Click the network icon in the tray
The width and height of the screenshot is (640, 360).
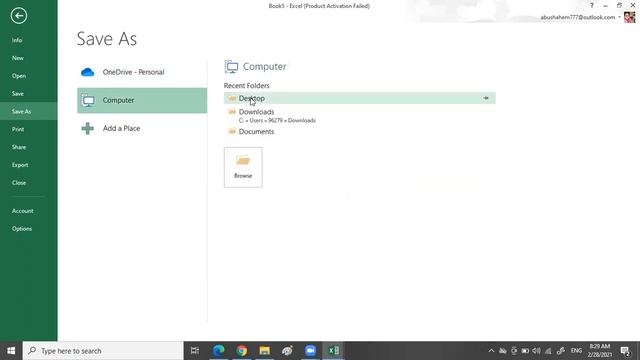click(x=548, y=351)
